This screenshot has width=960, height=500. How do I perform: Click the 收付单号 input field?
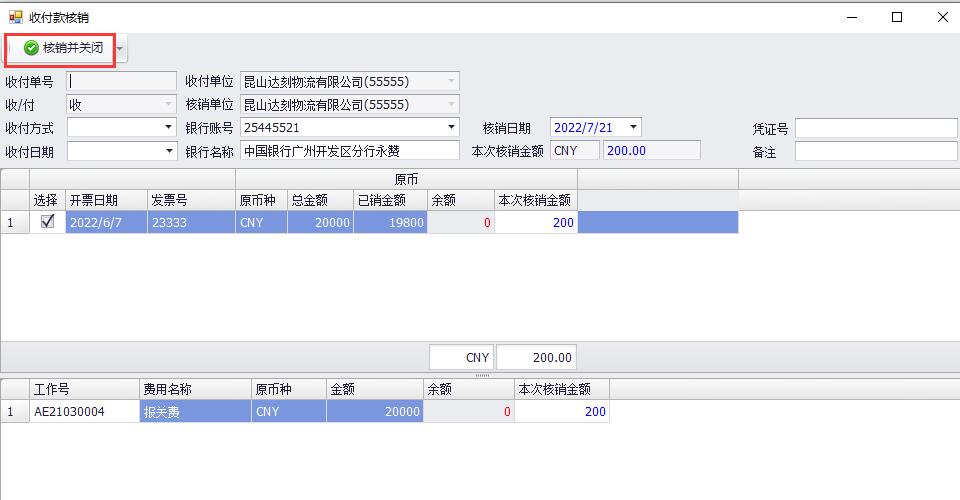120,82
